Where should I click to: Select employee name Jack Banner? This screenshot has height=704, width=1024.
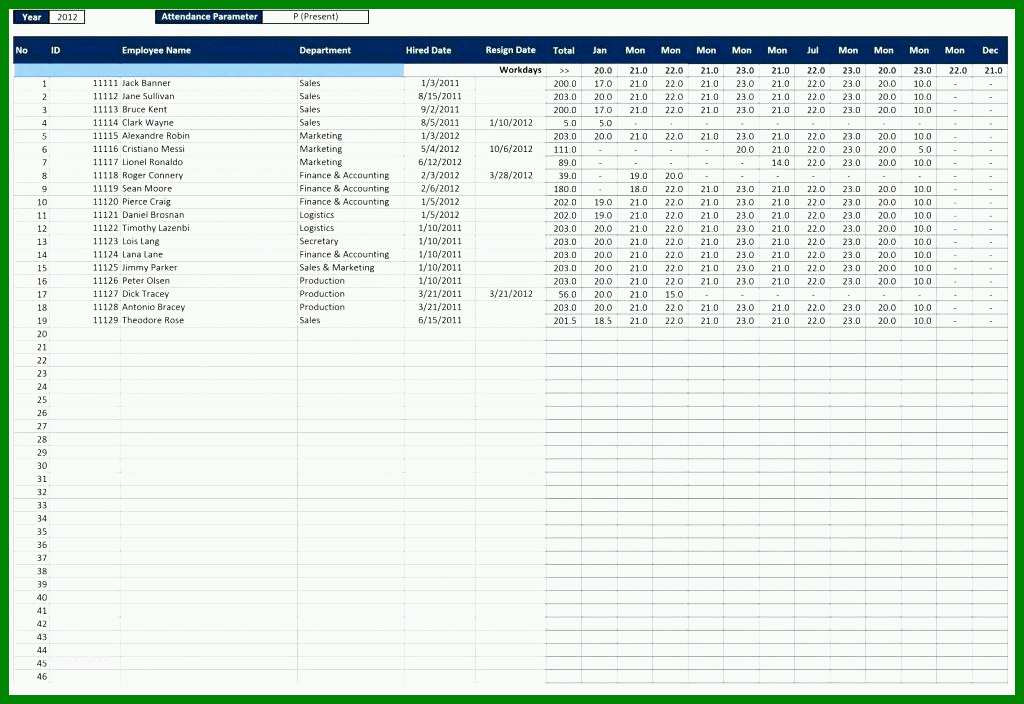tap(146, 84)
